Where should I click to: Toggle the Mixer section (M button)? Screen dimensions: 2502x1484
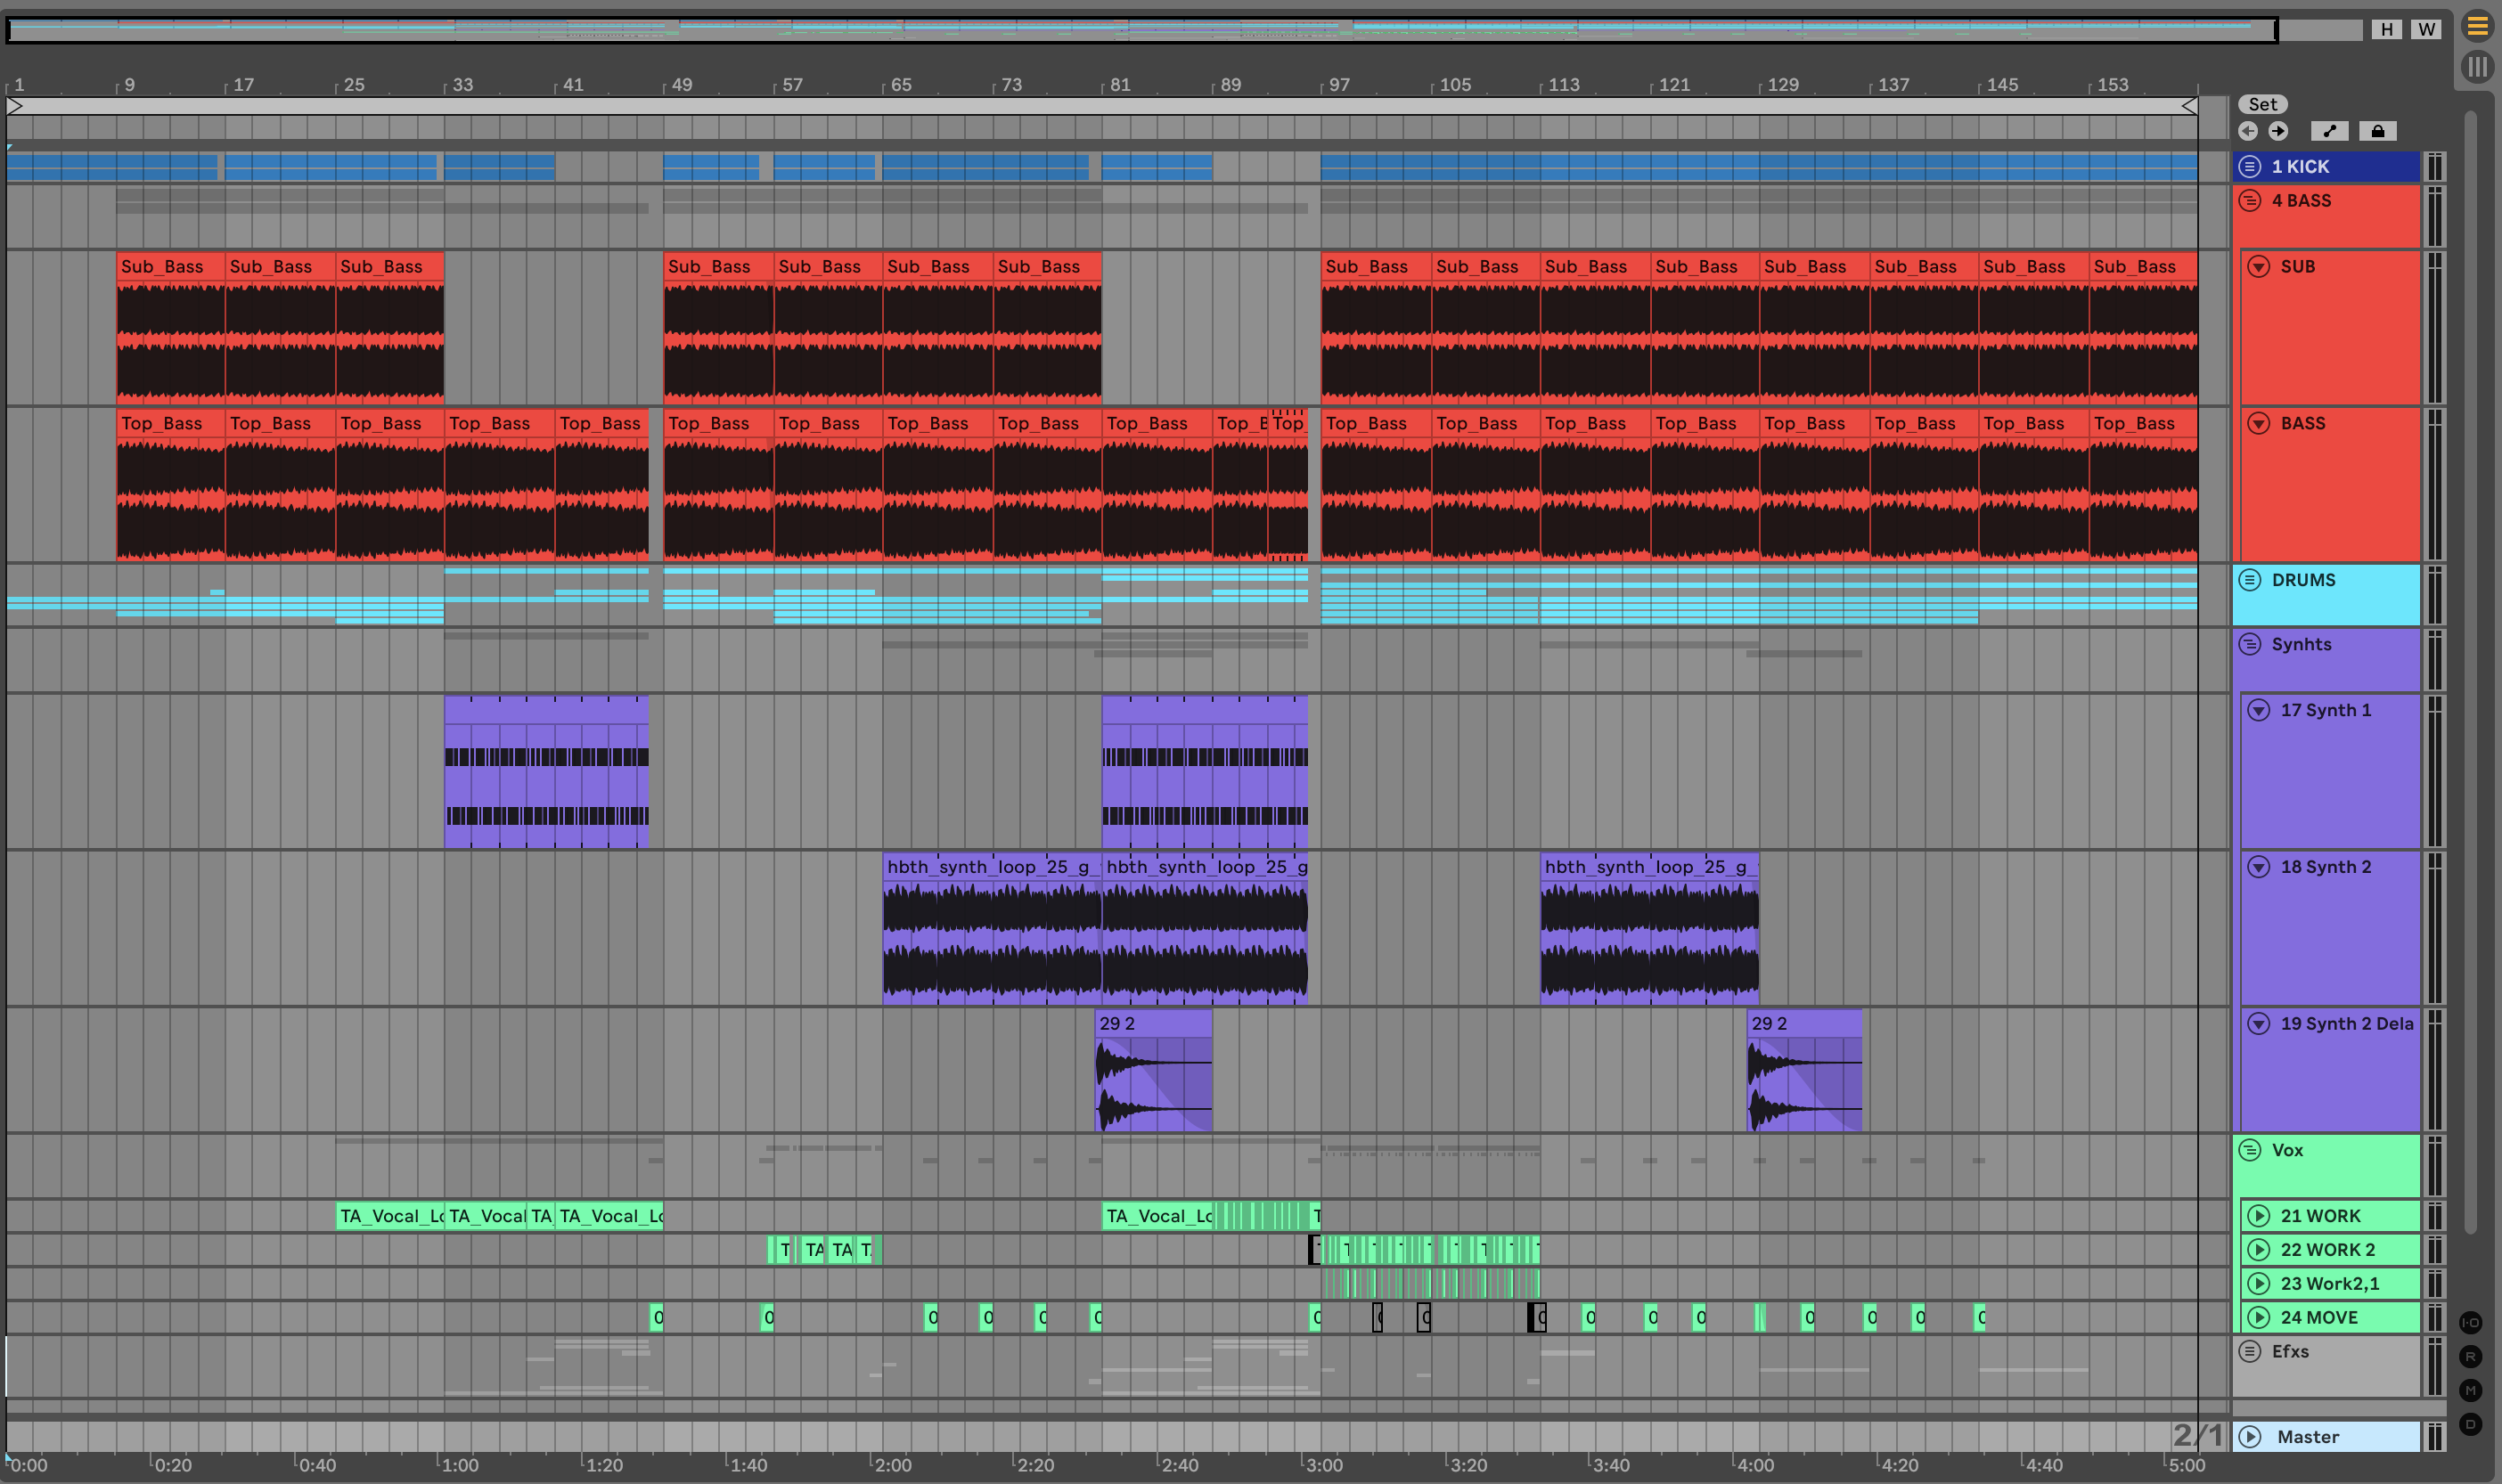tap(2470, 1390)
